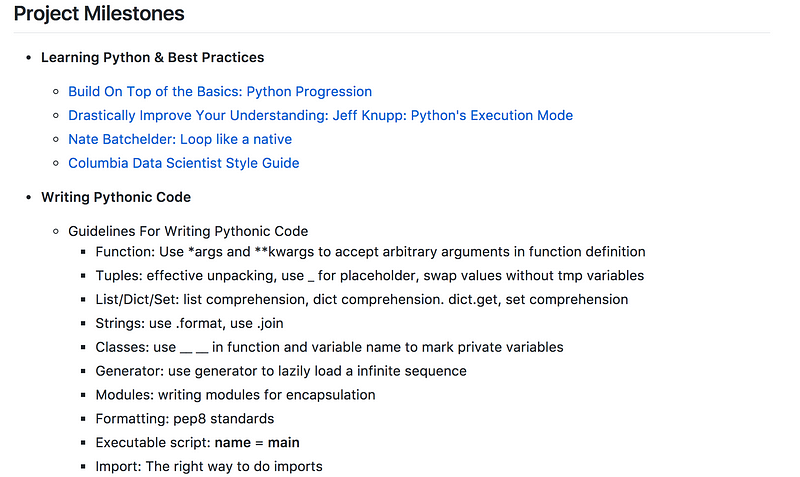Click the Executable script name = main line
The height and width of the screenshot is (477, 800).
click(197, 443)
